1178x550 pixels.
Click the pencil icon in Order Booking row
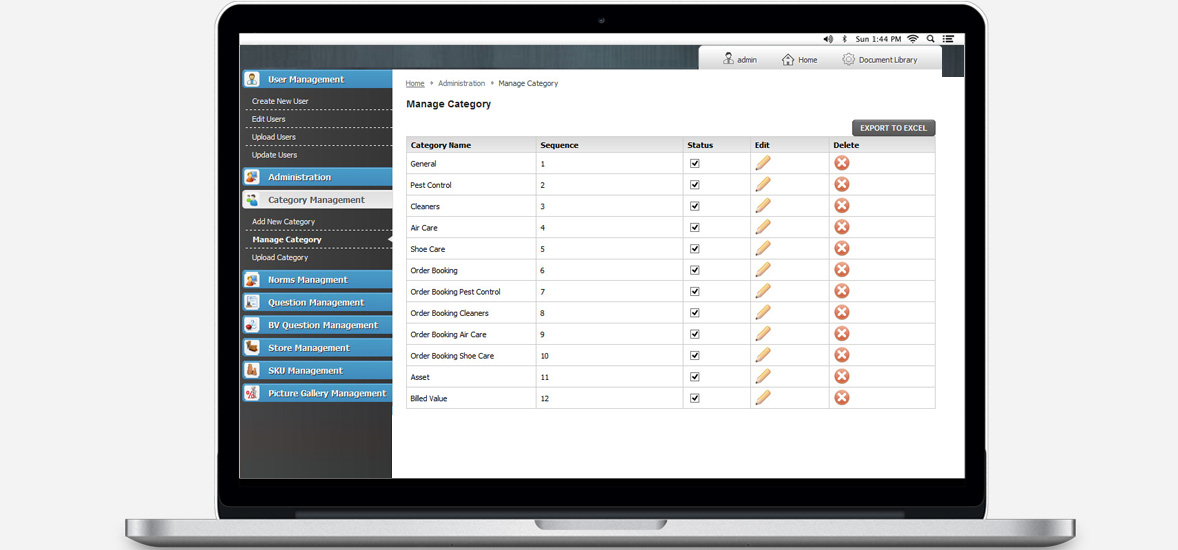tap(763, 270)
